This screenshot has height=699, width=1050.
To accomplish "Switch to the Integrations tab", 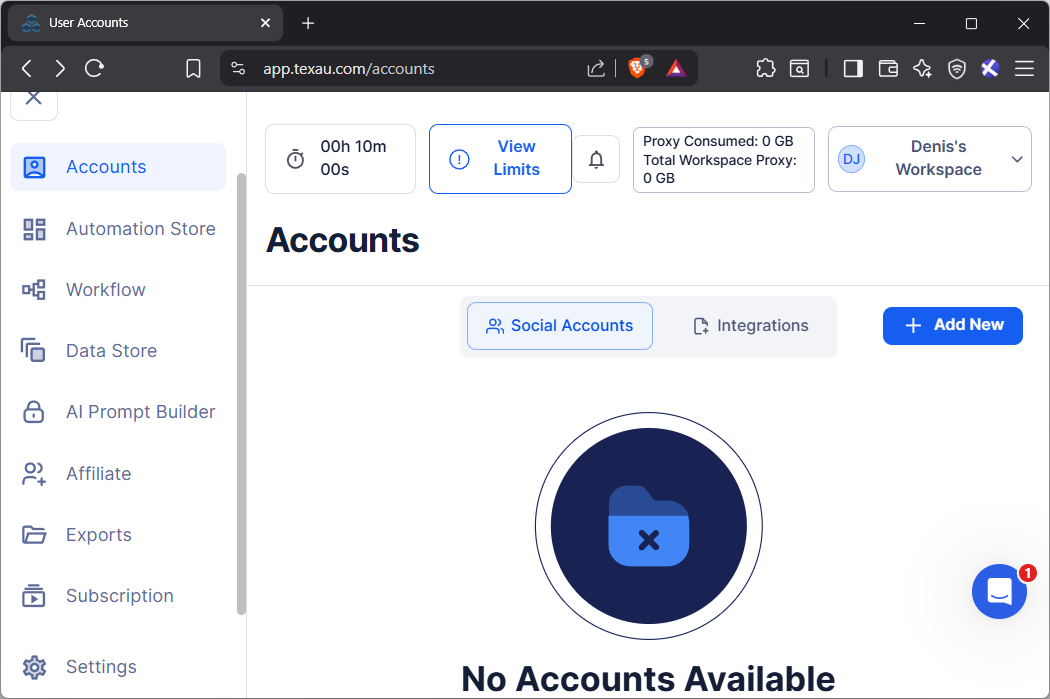I will point(750,326).
